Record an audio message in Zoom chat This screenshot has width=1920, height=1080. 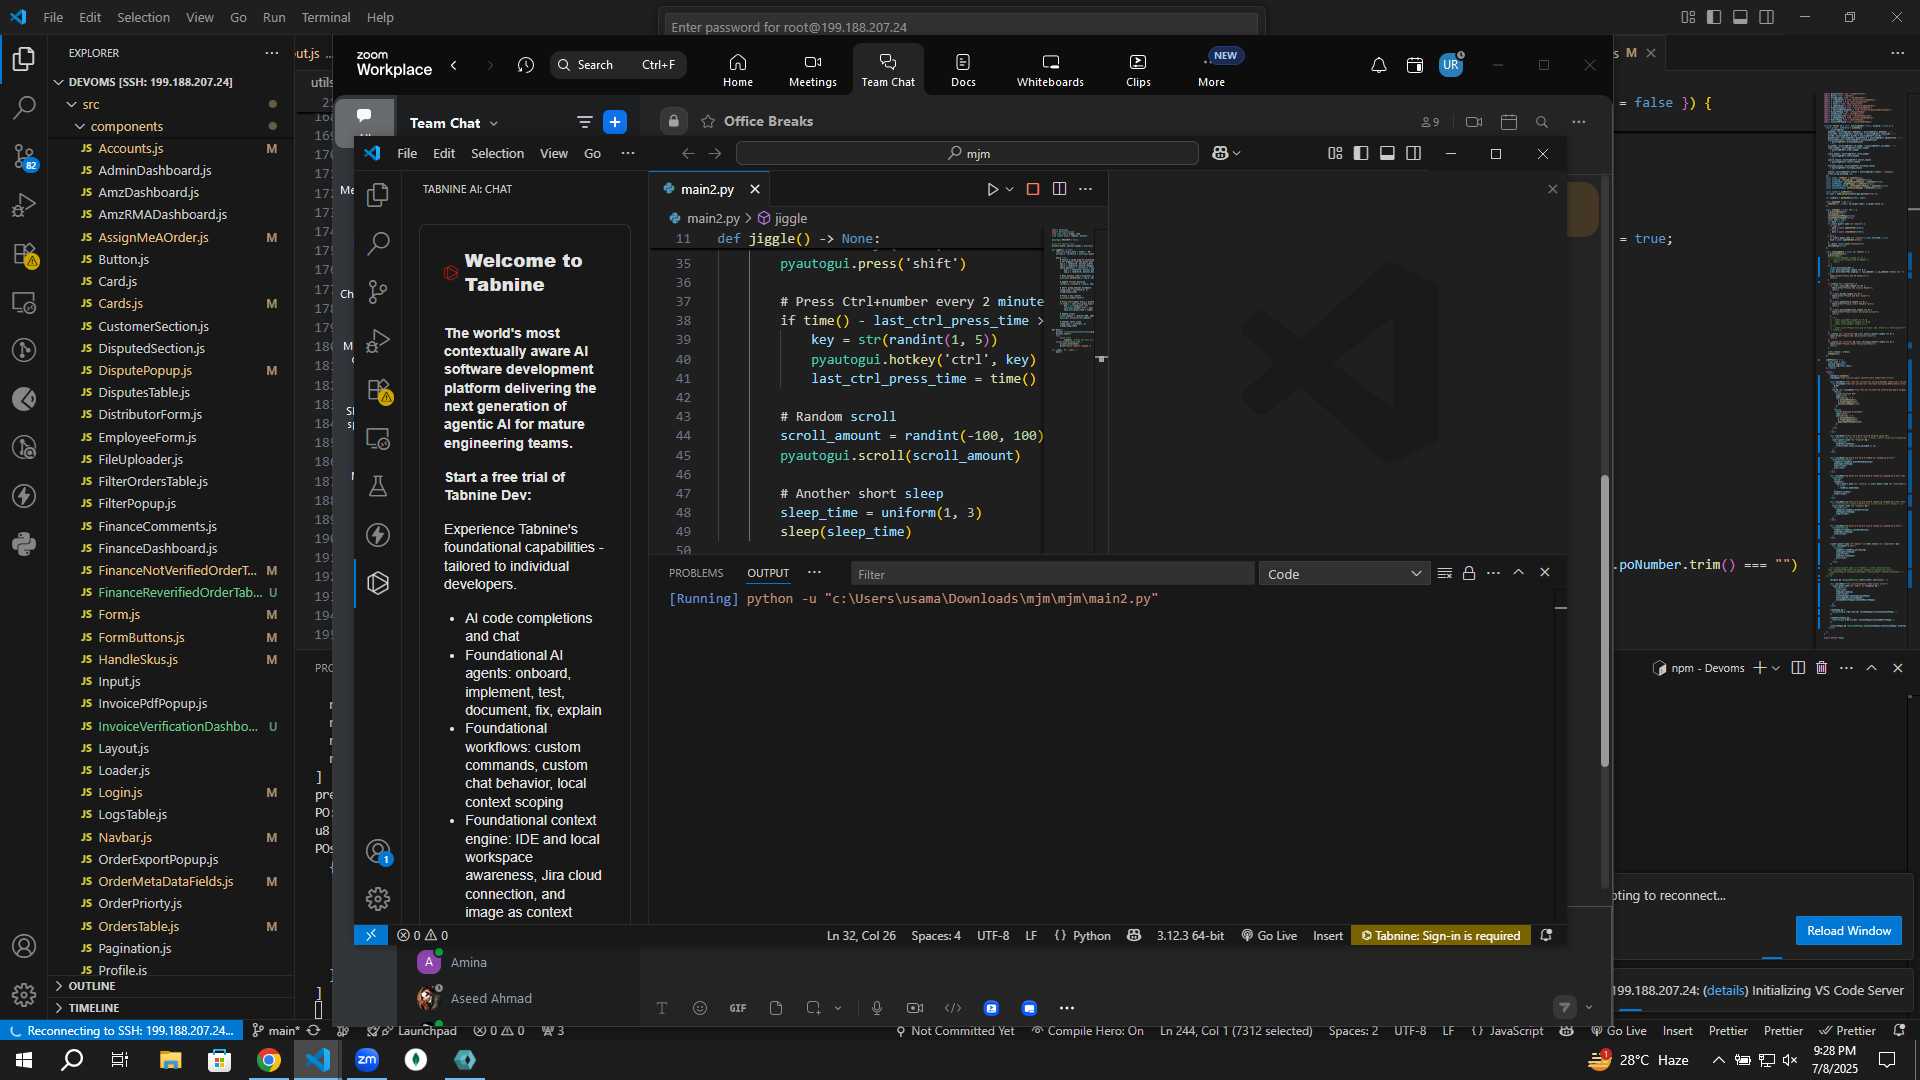(877, 1008)
